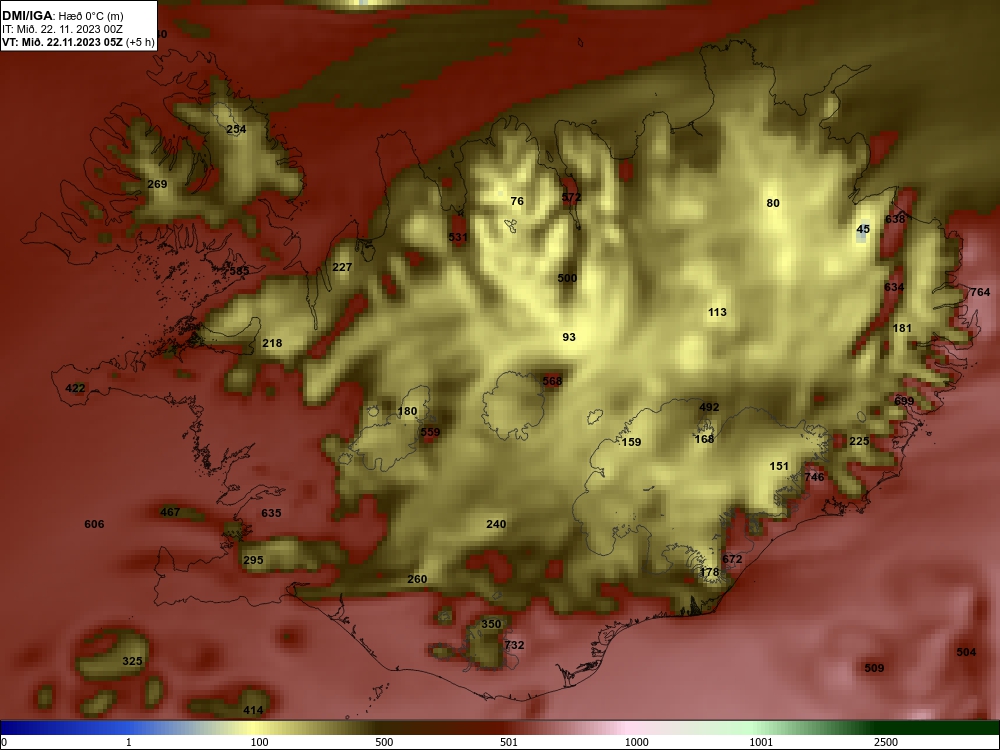The height and width of the screenshot is (750, 1000).
Task: Click the DMI/IGA title text
Action: [x=26, y=16]
